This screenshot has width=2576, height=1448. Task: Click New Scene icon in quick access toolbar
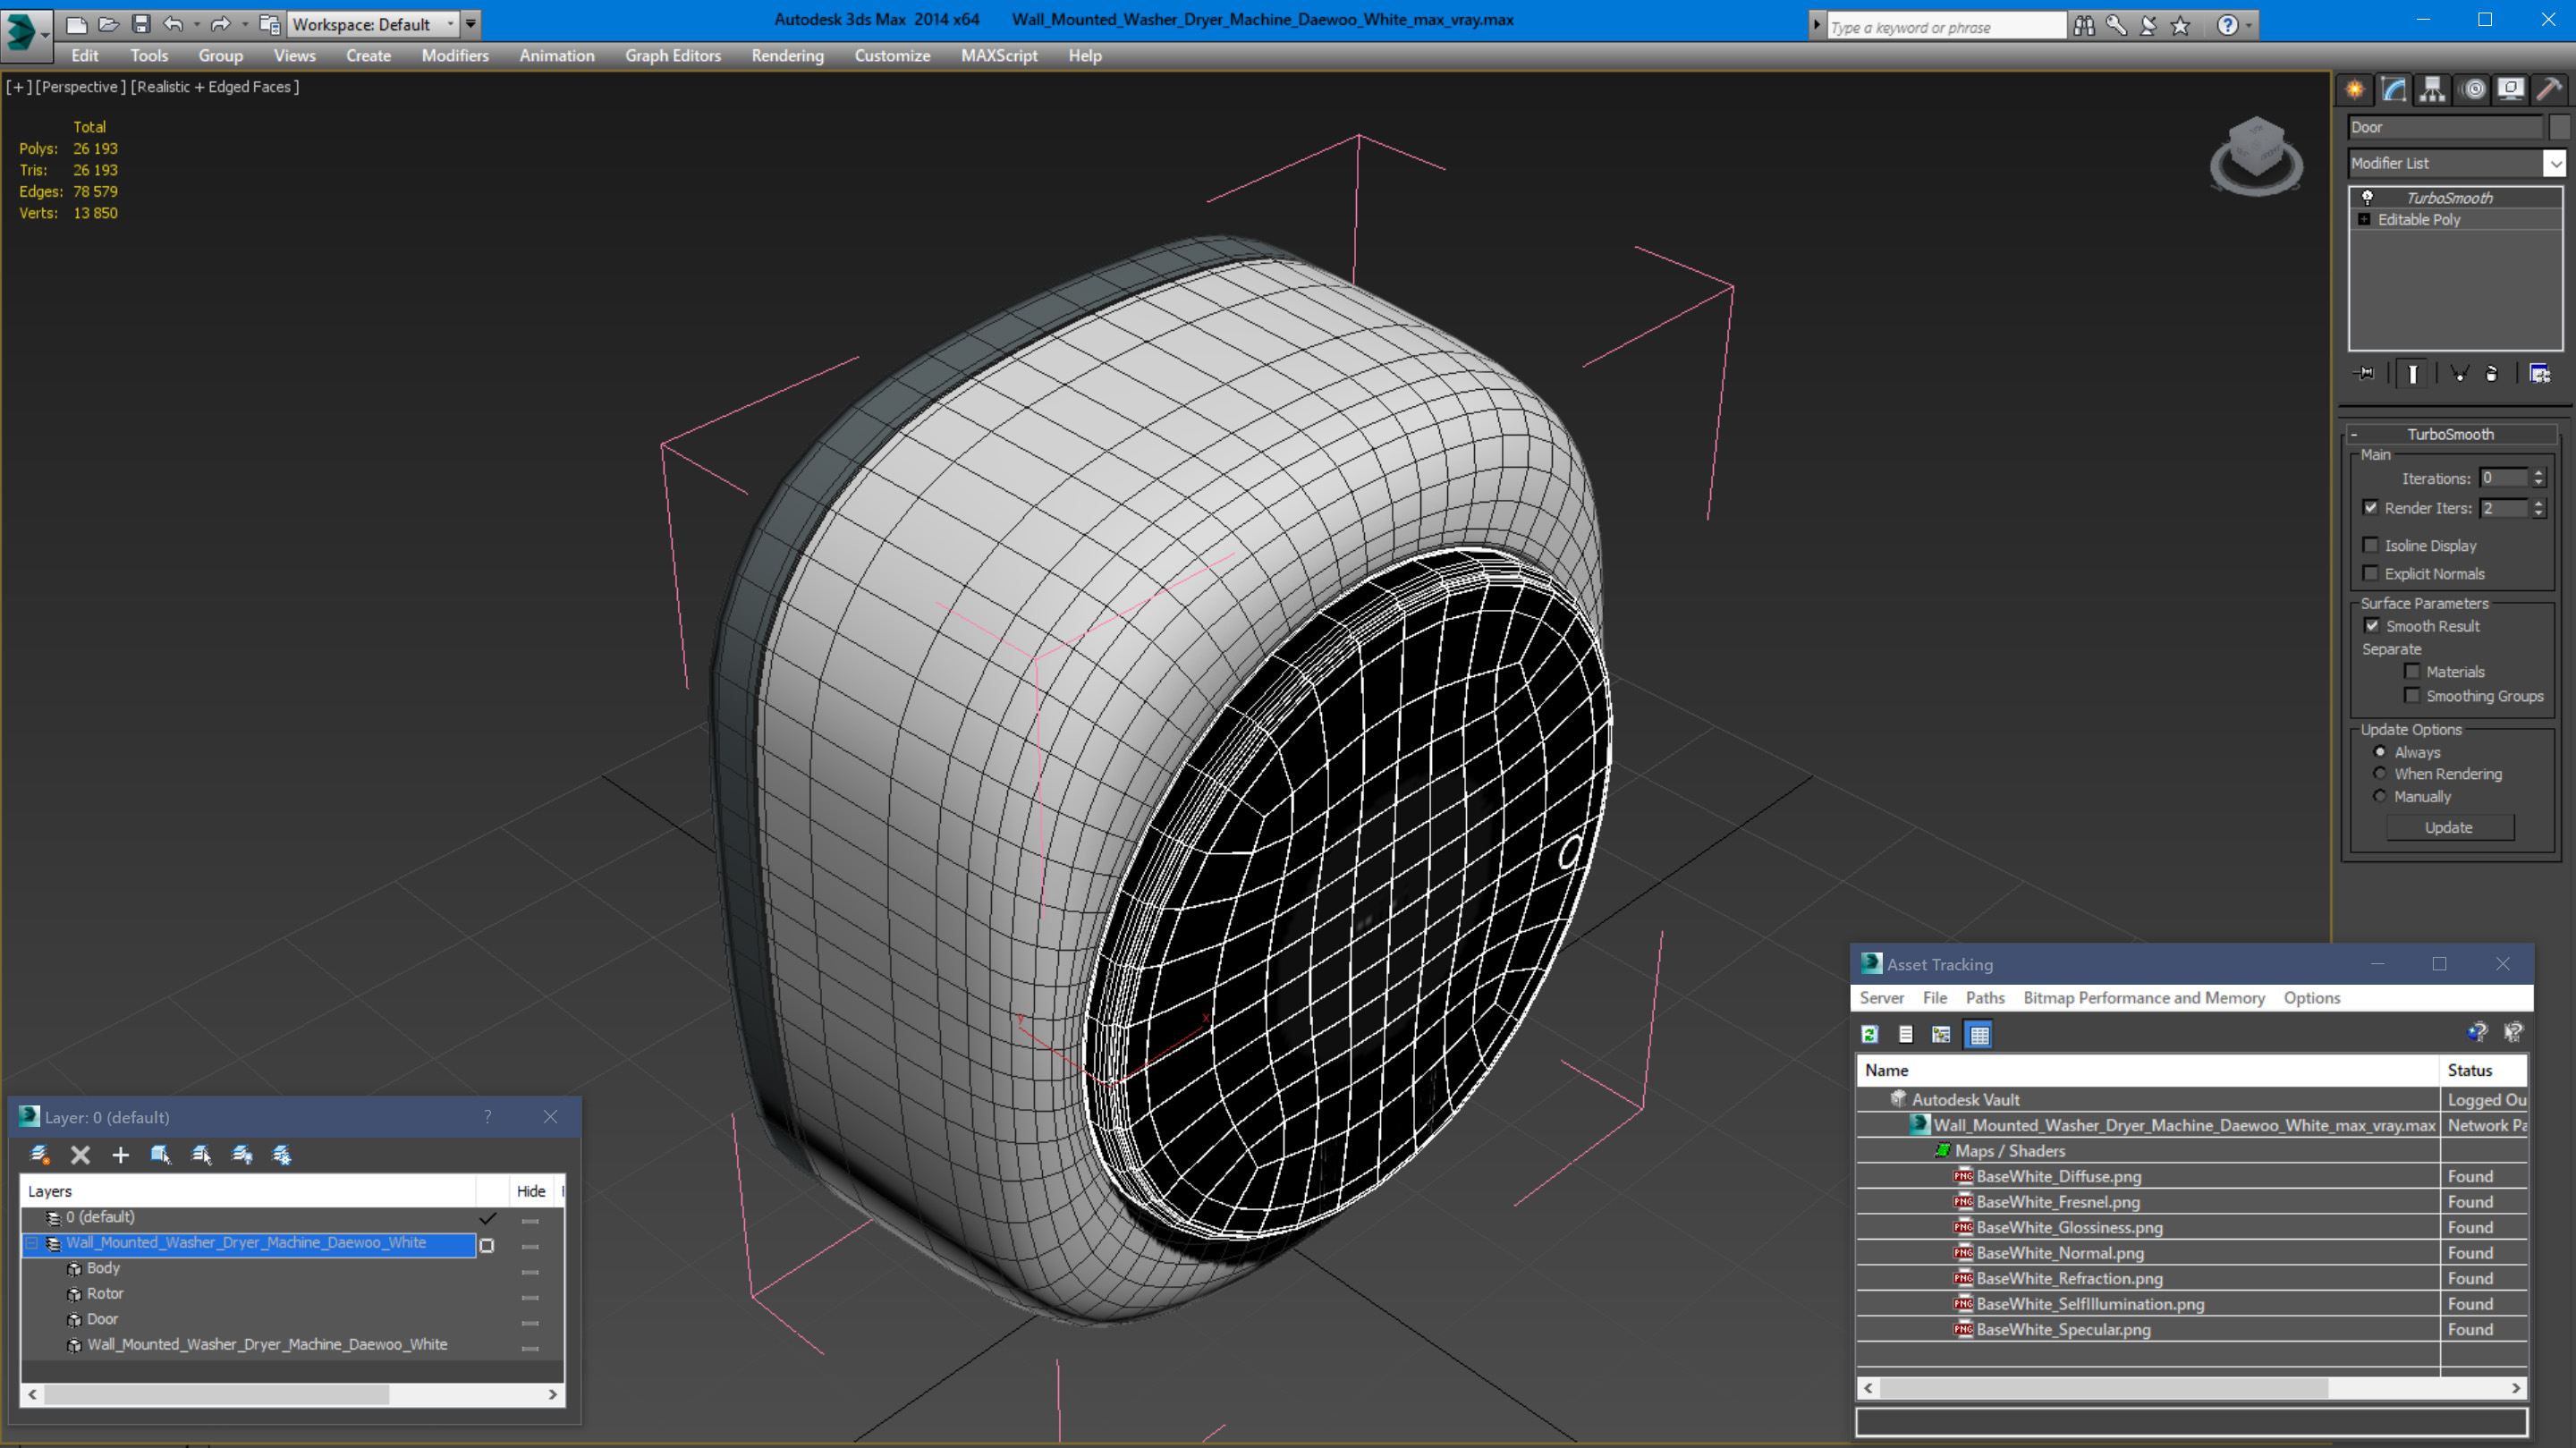tap(76, 24)
